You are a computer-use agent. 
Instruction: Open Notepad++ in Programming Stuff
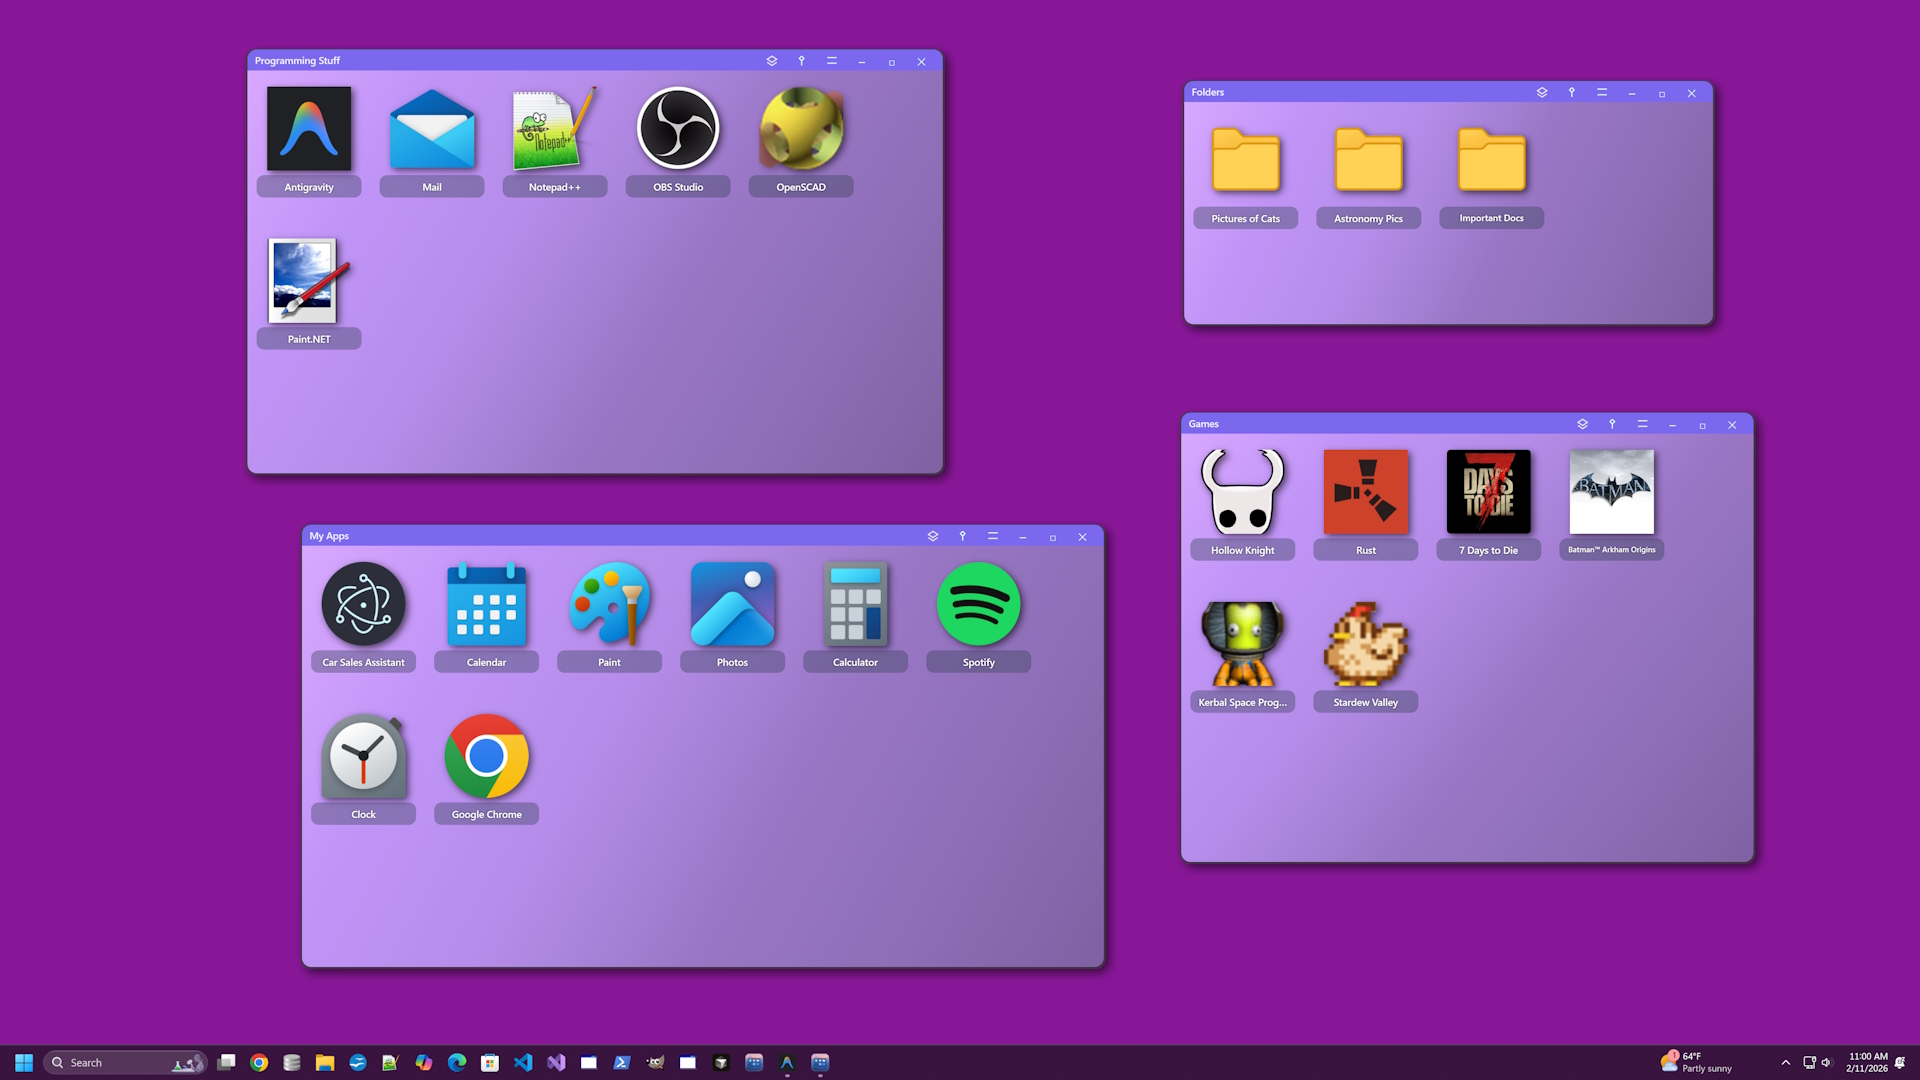pos(554,130)
